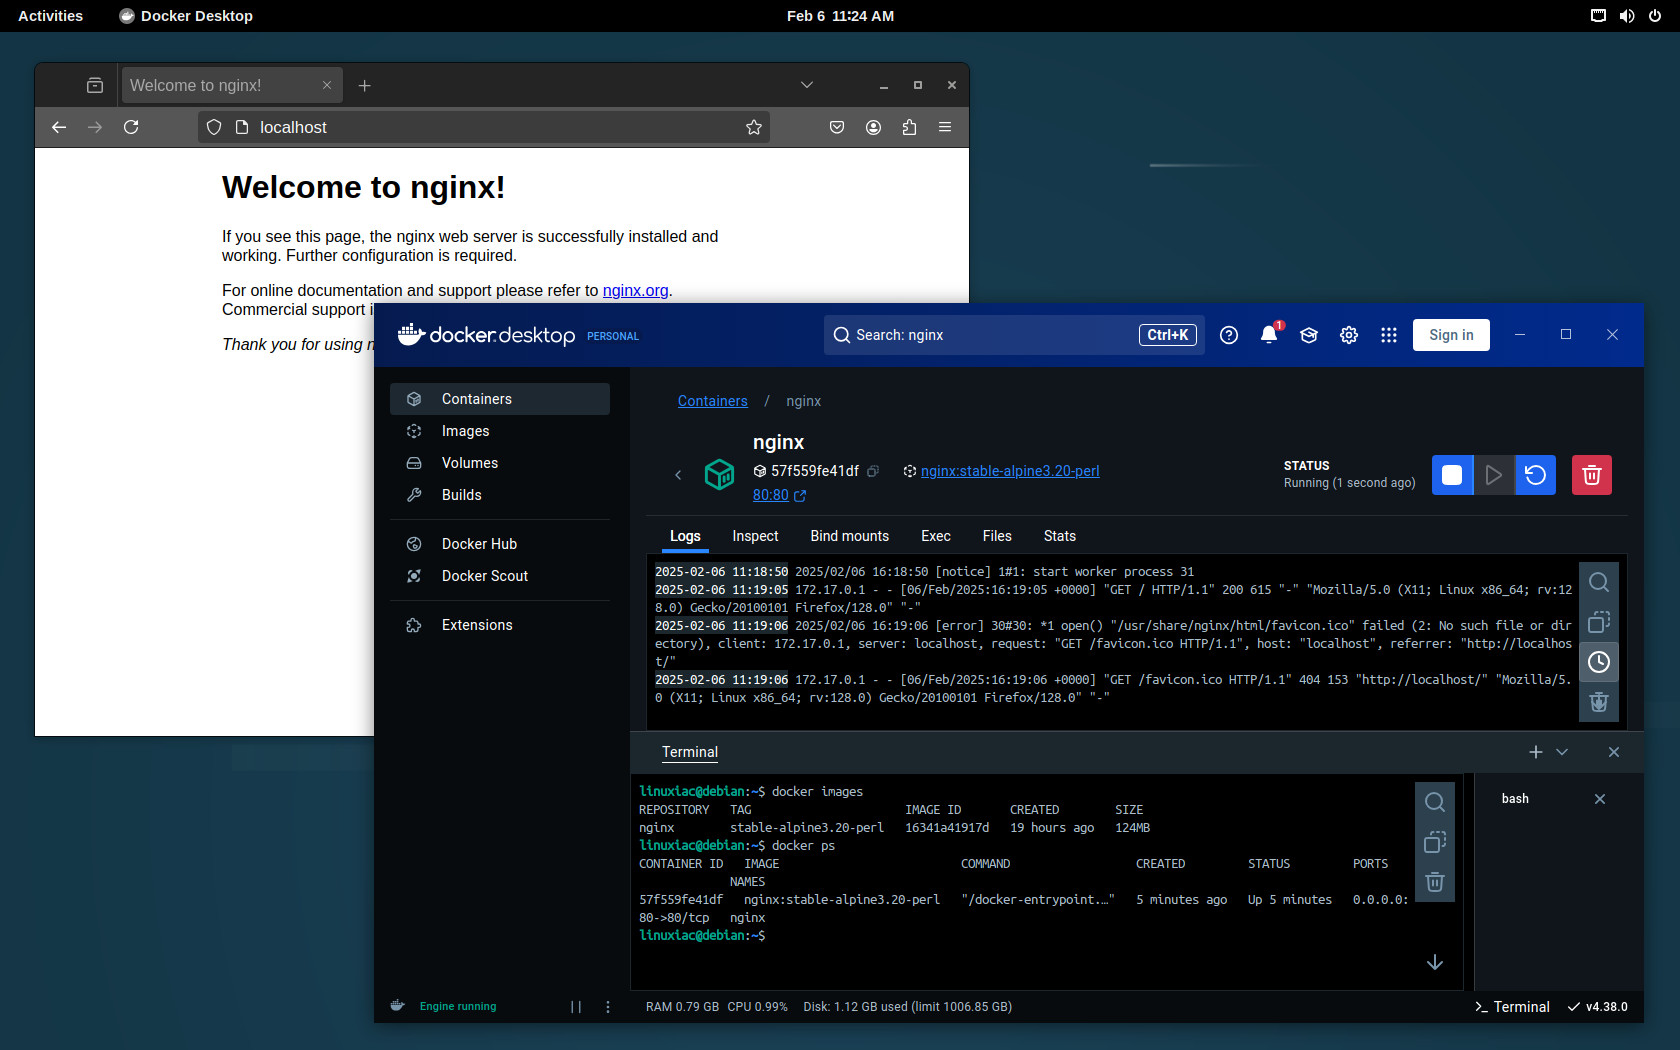
Task: Add a new terminal session
Action: click(1536, 752)
